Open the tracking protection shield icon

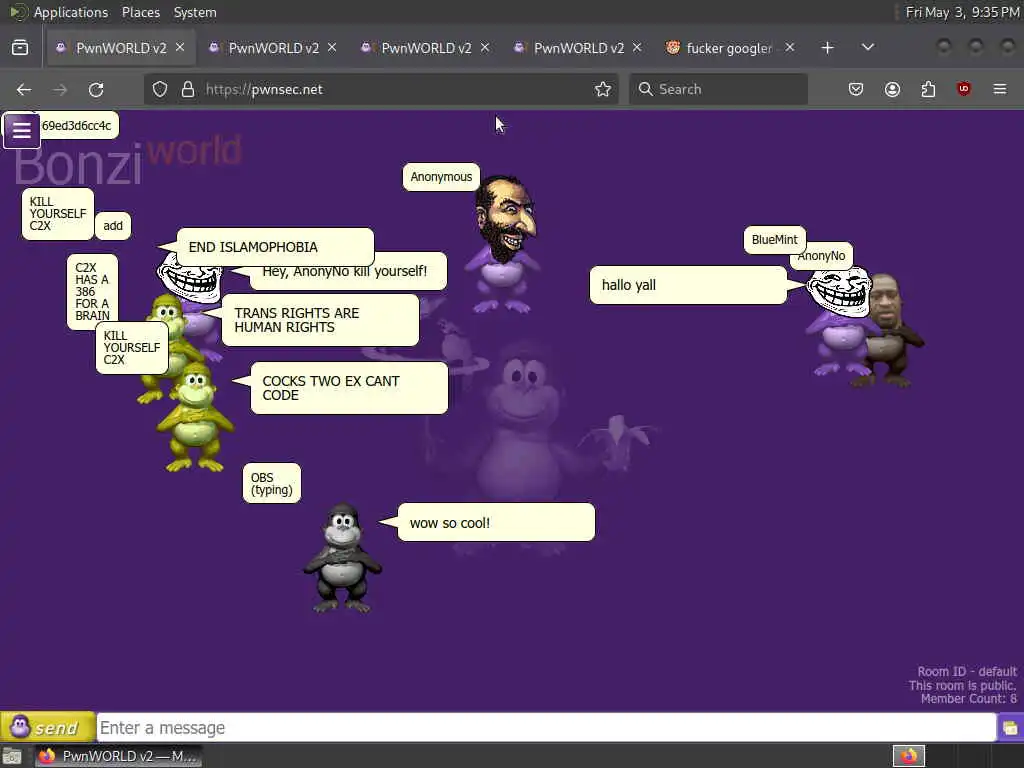[160, 89]
